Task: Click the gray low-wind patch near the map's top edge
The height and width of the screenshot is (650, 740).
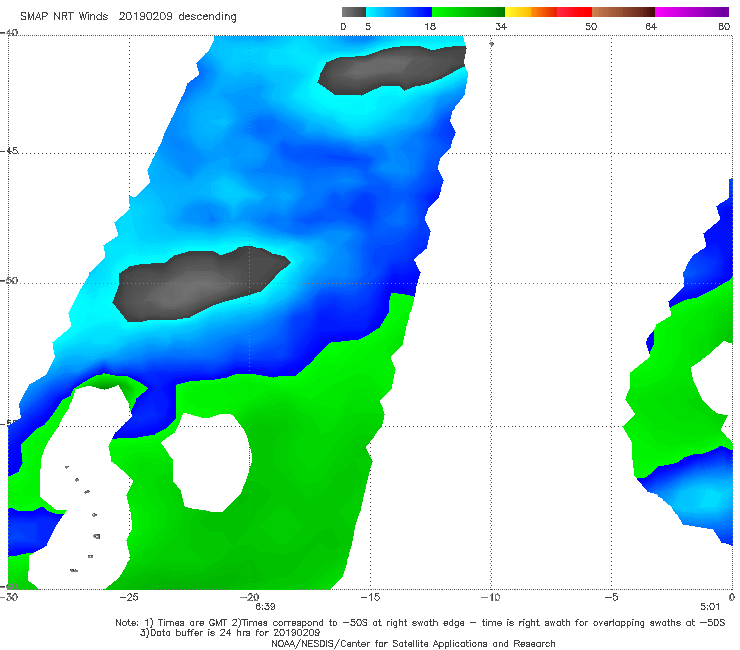Action: (392, 69)
